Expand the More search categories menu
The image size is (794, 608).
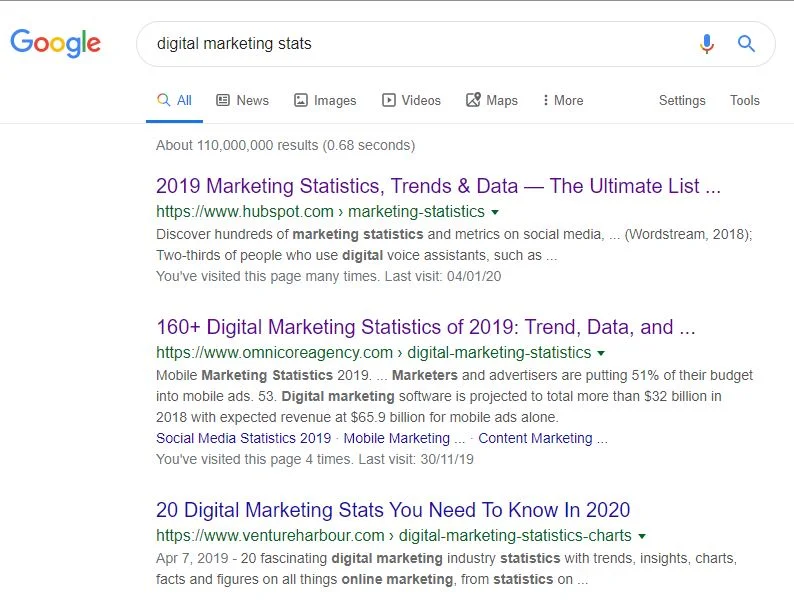coord(563,100)
